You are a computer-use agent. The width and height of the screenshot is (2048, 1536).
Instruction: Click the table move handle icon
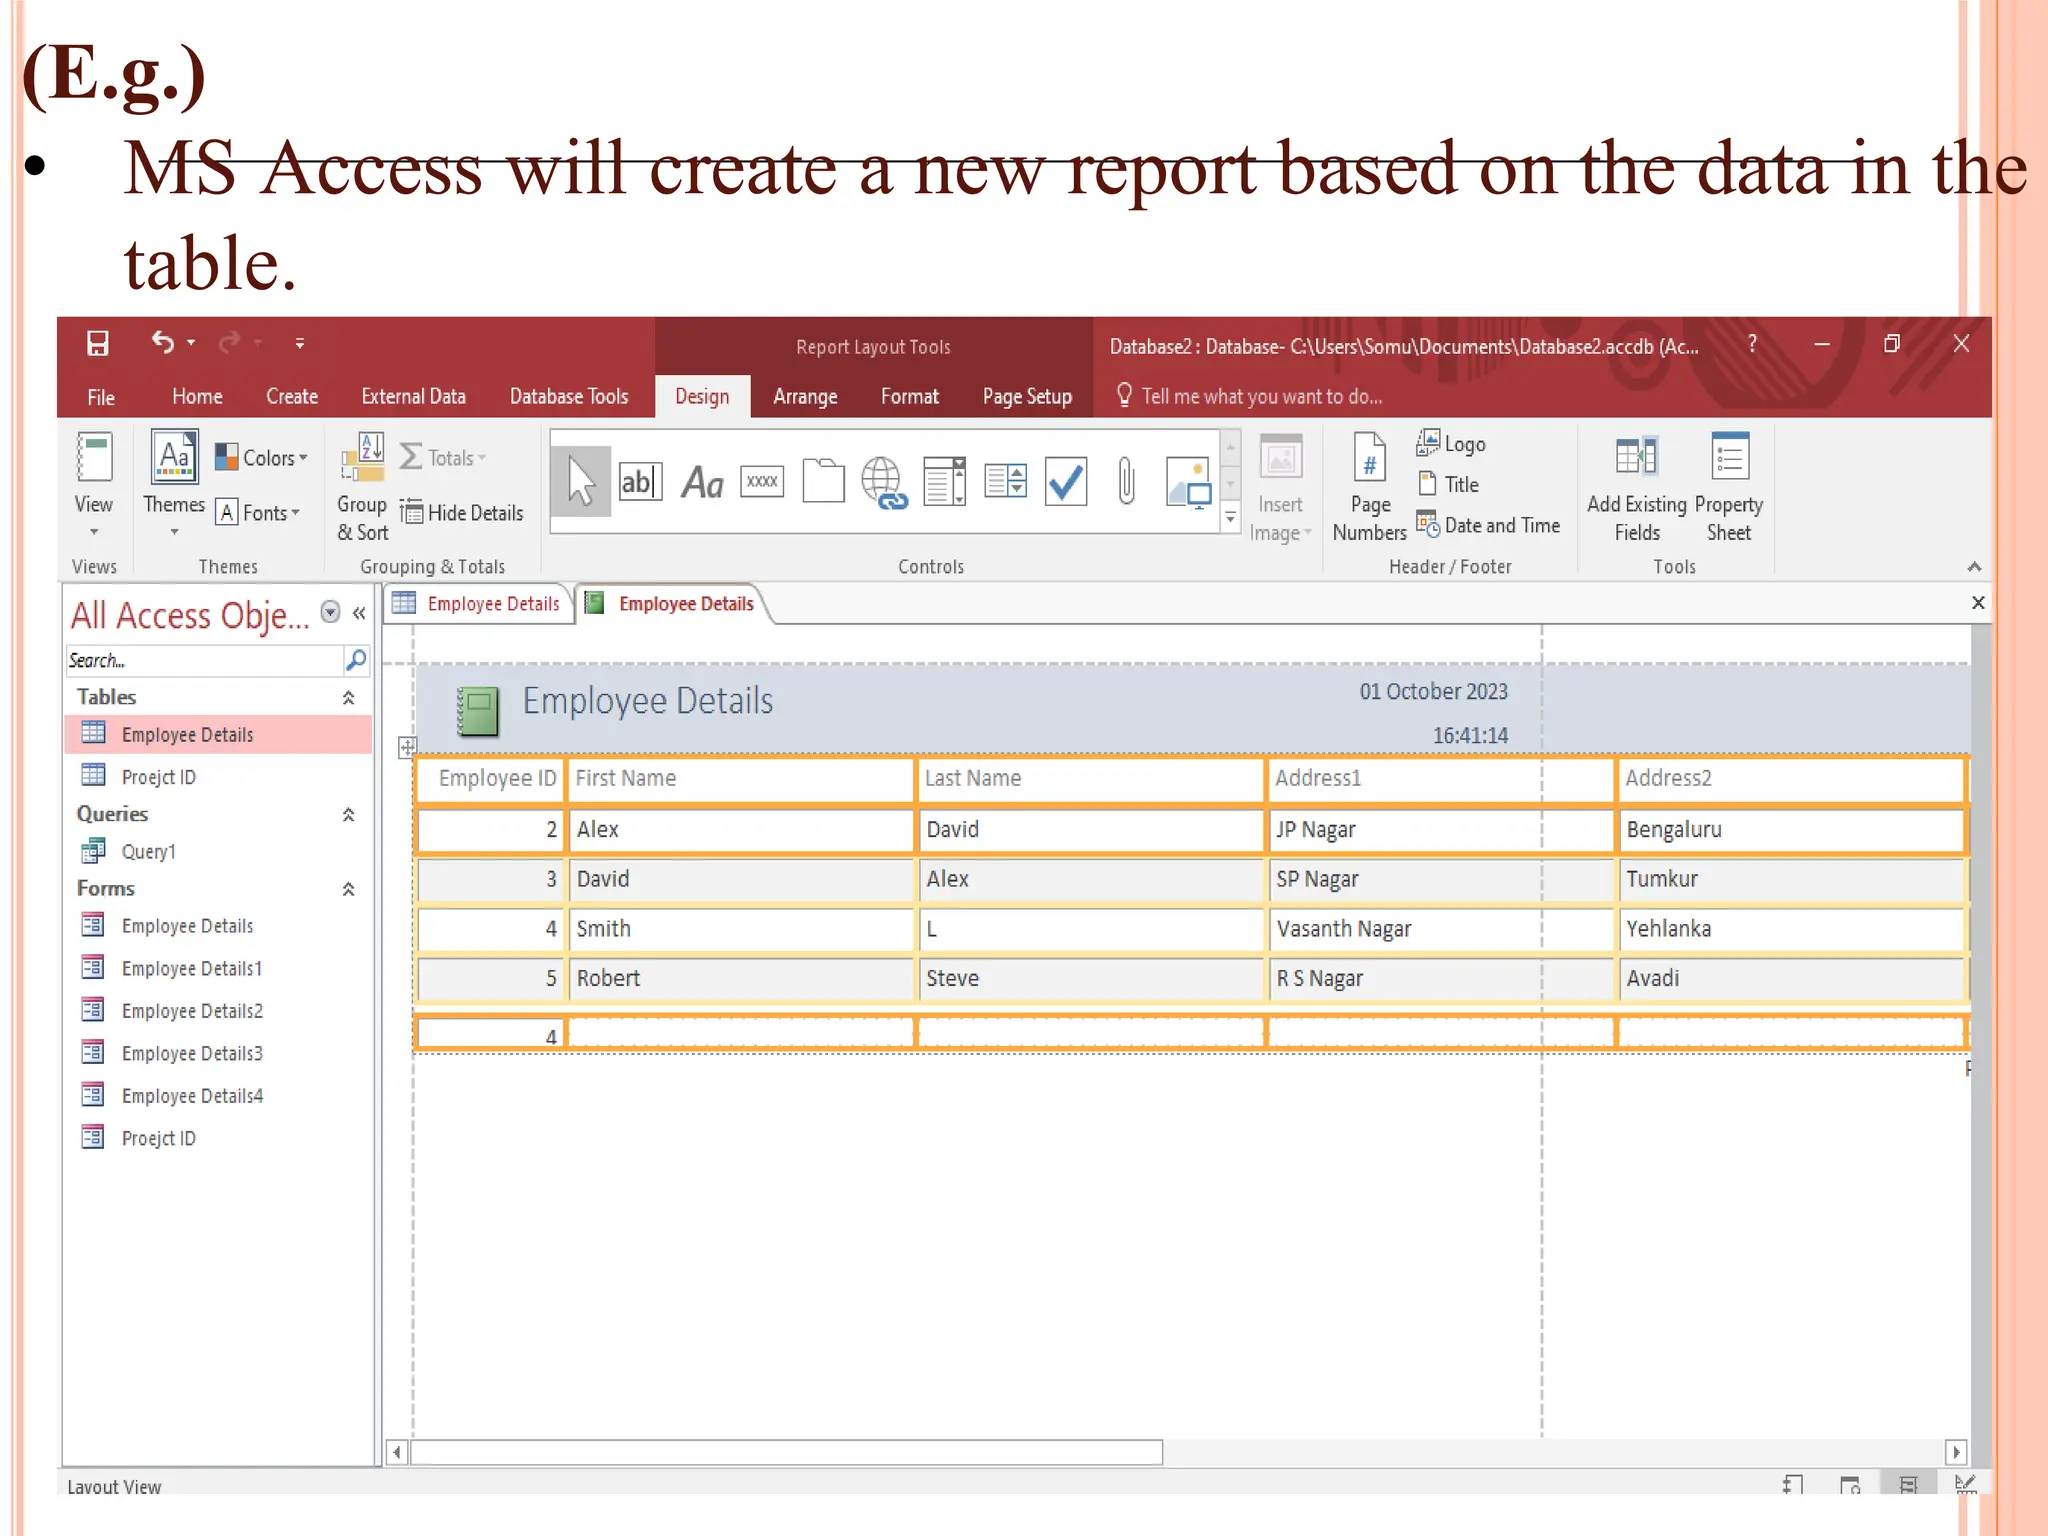(x=407, y=747)
